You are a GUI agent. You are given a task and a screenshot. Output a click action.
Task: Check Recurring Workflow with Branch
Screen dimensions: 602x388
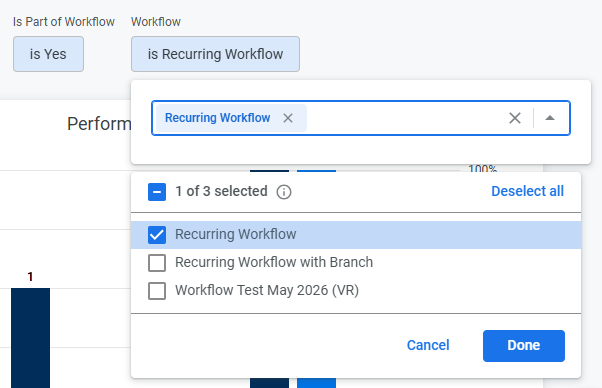[x=157, y=263]
